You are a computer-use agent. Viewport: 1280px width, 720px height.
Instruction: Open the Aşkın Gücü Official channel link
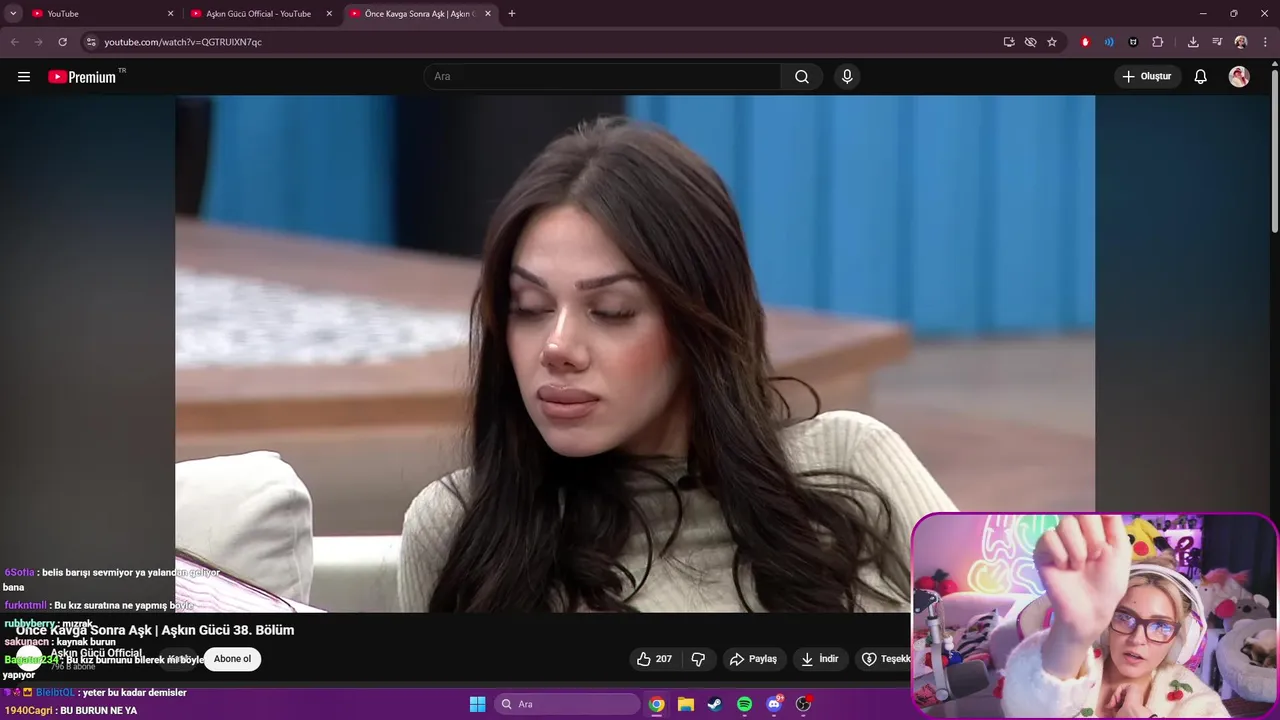click(97, 653)
